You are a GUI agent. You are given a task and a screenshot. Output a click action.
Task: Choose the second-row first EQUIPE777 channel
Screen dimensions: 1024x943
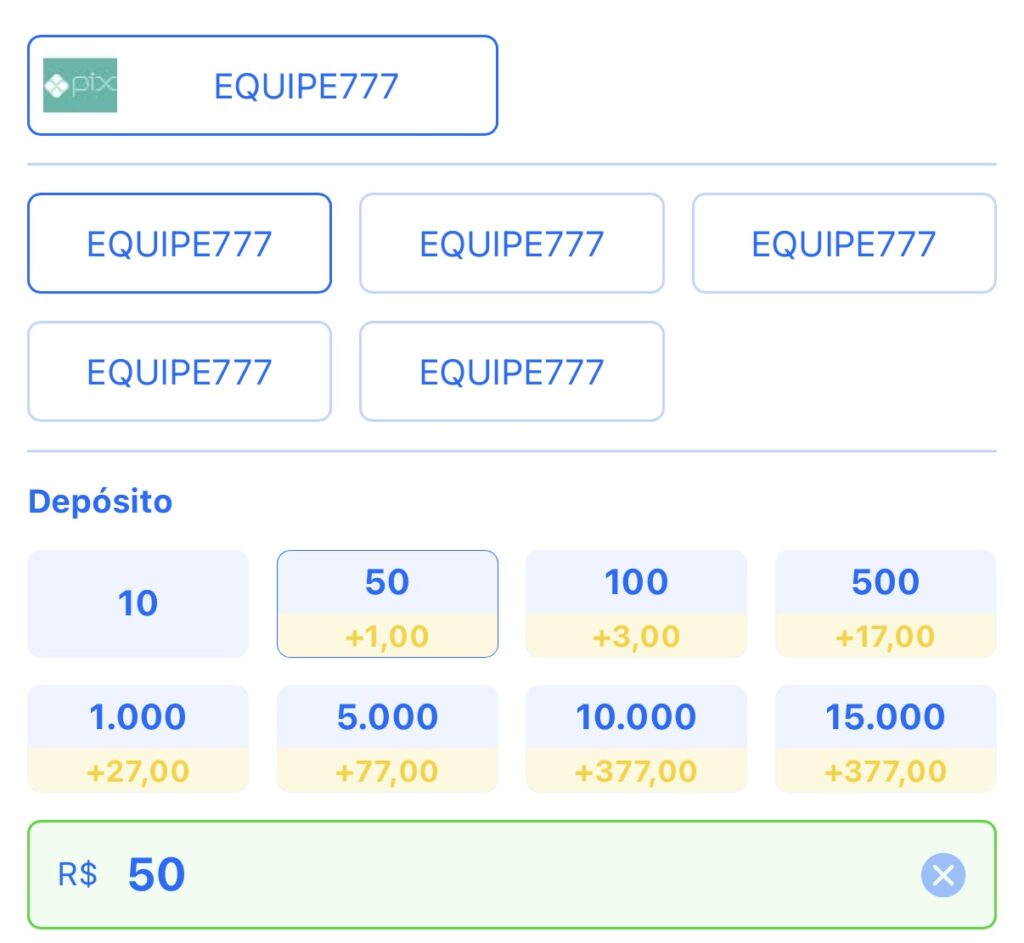tap(180, 372)
